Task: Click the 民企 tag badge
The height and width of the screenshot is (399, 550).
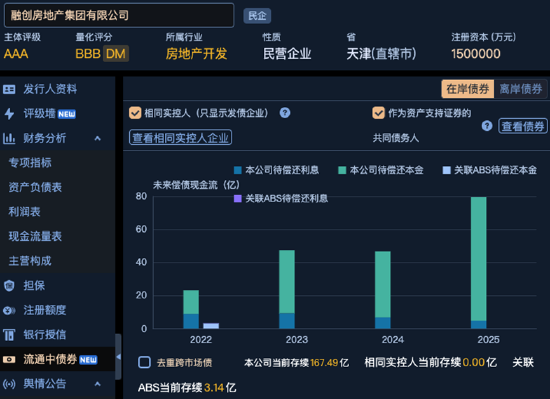Action: click(x=257, y=16)
